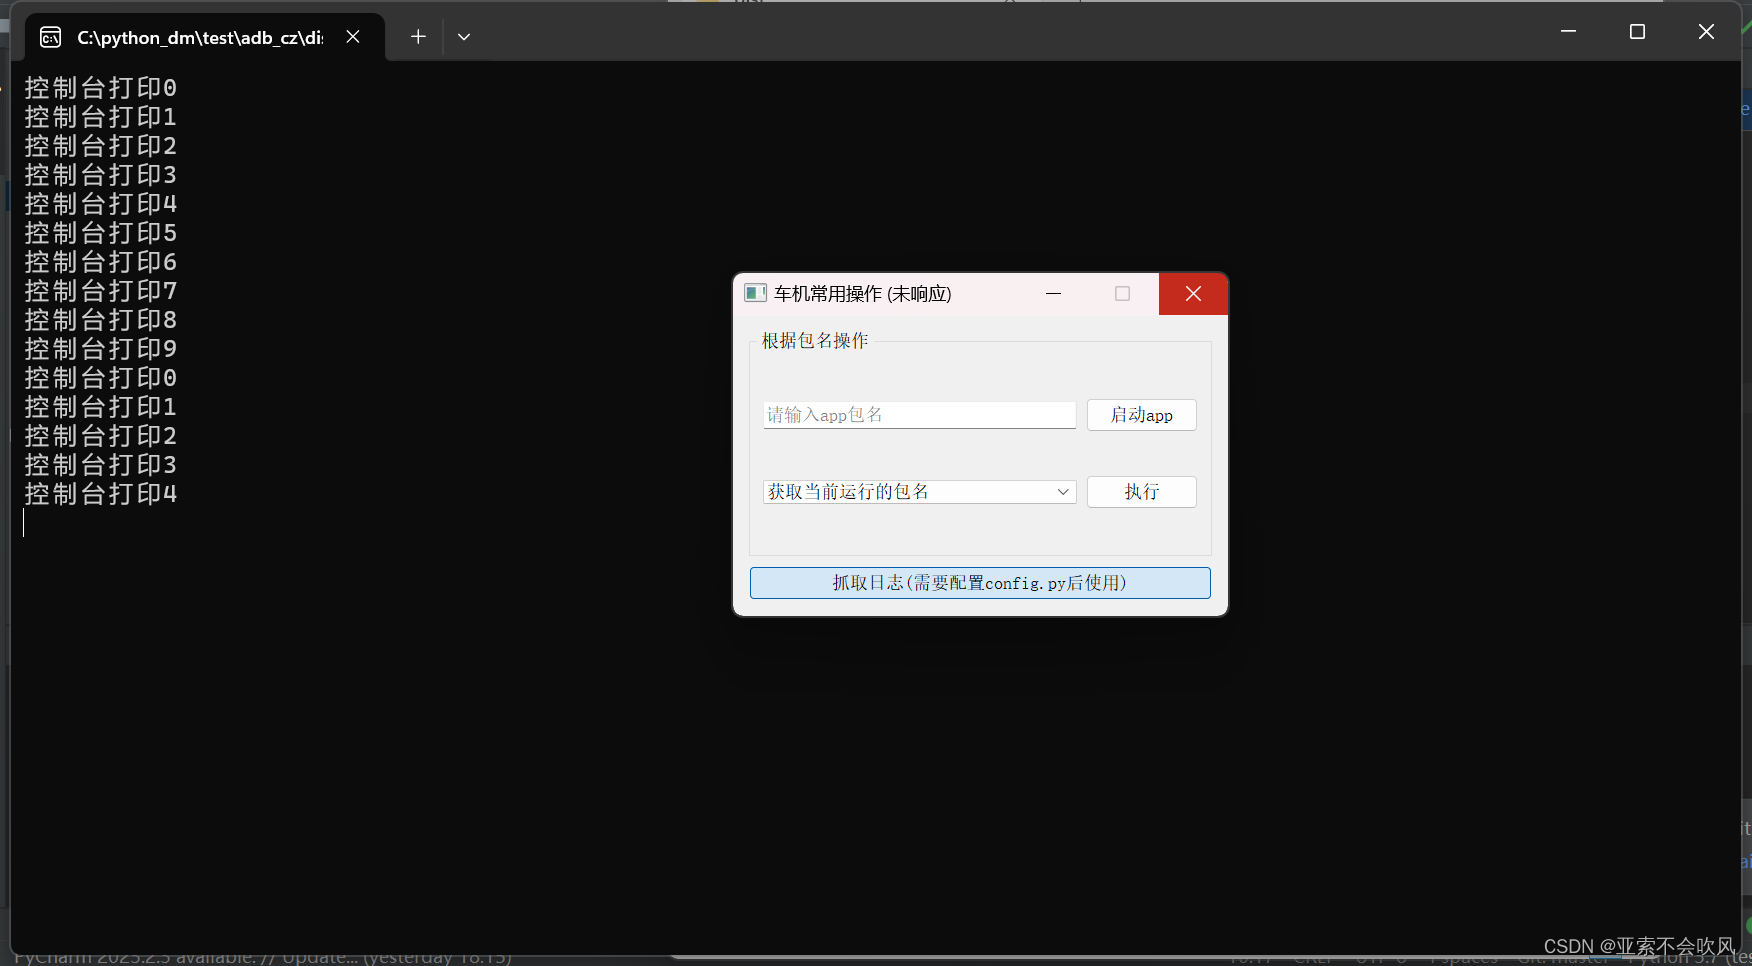Close the 车机常用操作 dialog

point(1193,294)
